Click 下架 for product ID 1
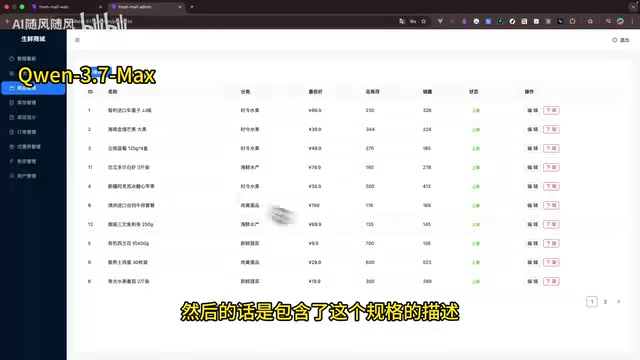 point(551,111)
